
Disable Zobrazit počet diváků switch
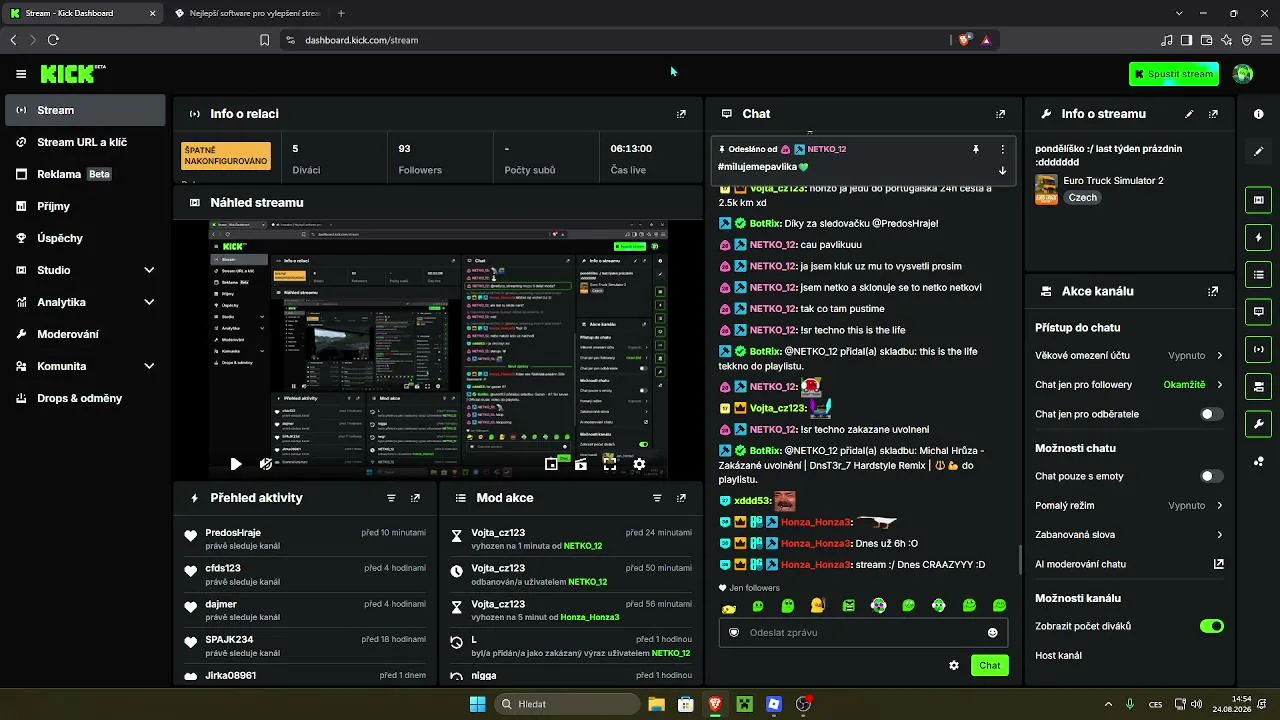click(x=1211, y=626)
